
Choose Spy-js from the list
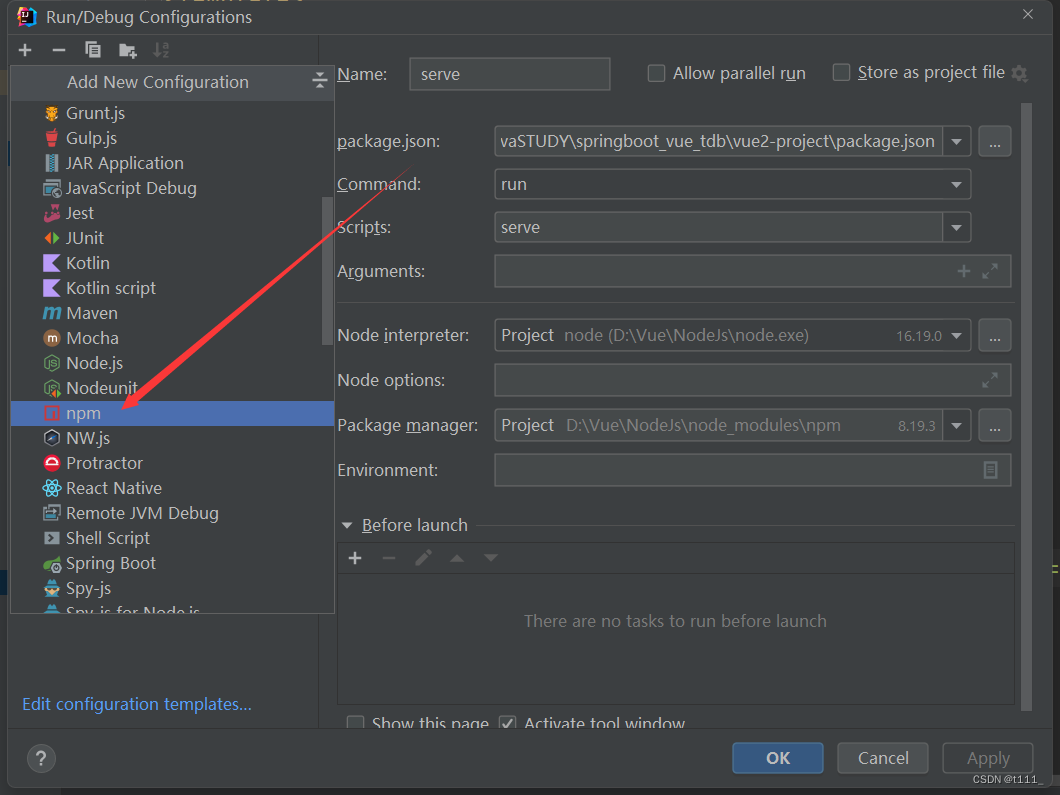click(172, 588)
